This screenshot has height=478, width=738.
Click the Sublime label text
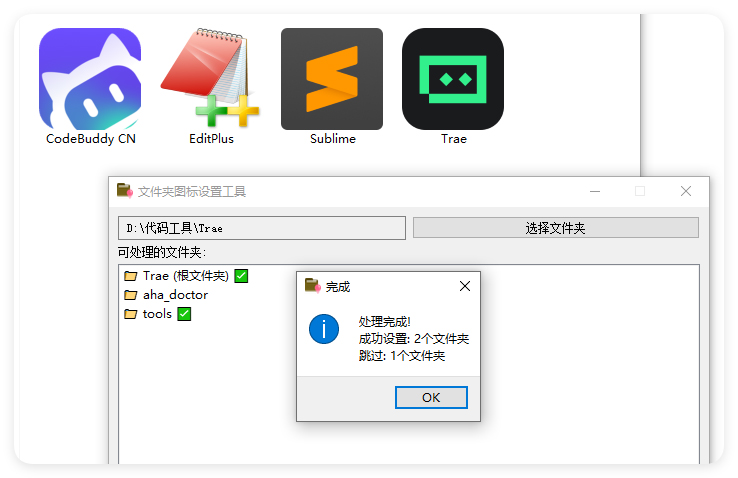tap(333, 139)
